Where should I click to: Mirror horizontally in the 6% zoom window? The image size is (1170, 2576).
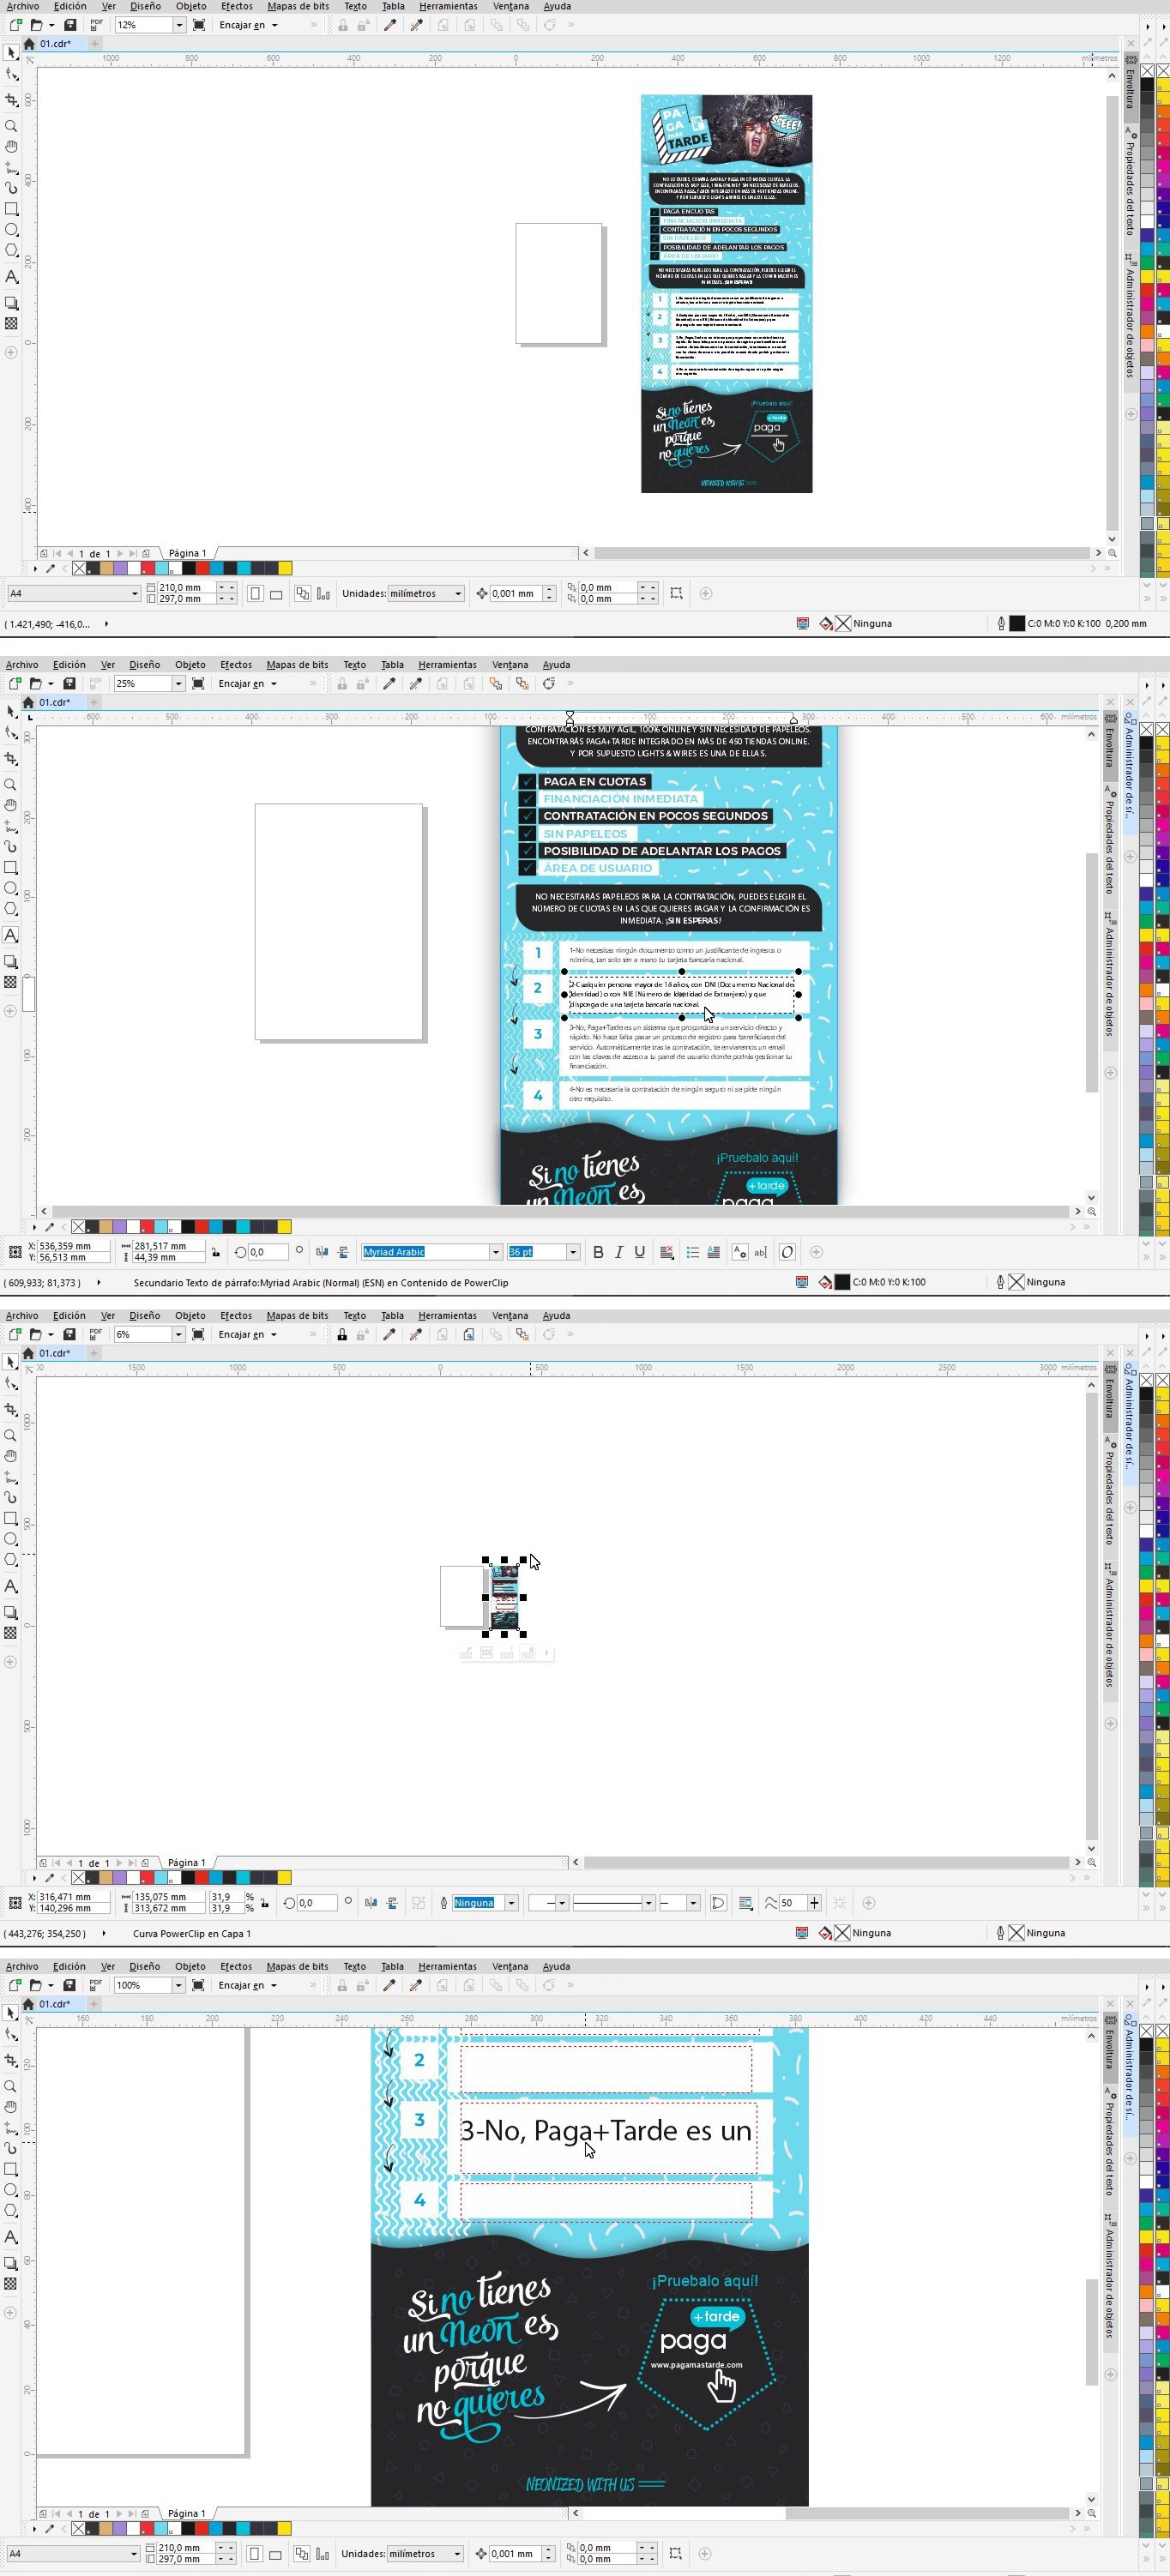[x=372, y=1903]
